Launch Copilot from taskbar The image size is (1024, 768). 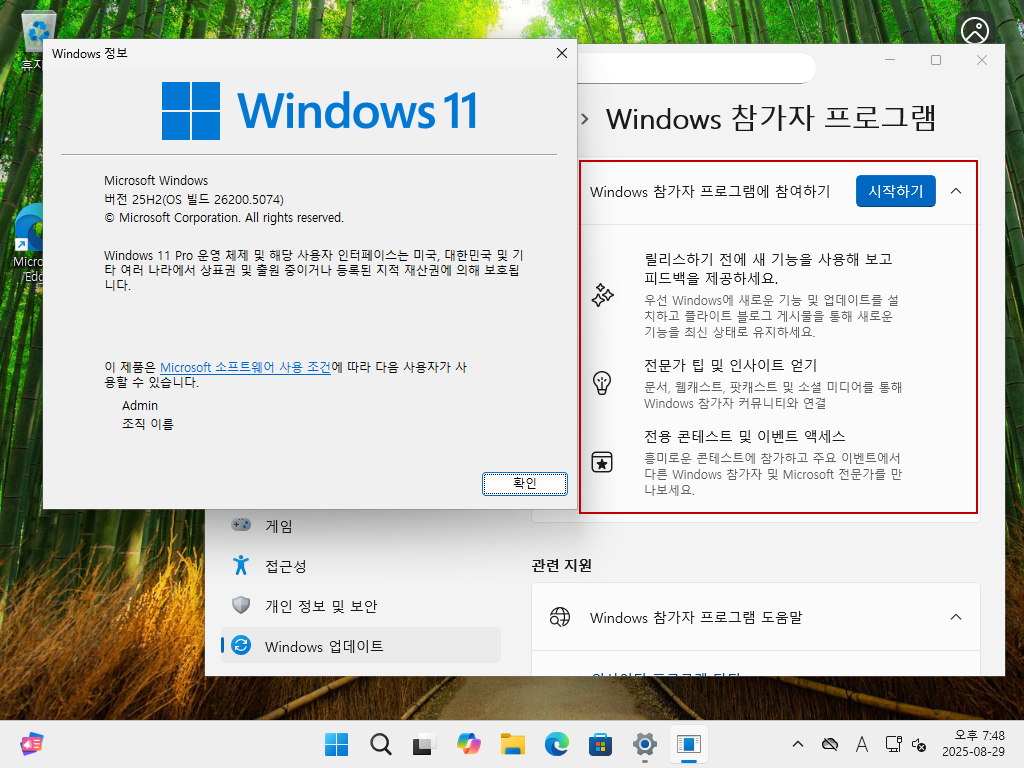point(469,744)
